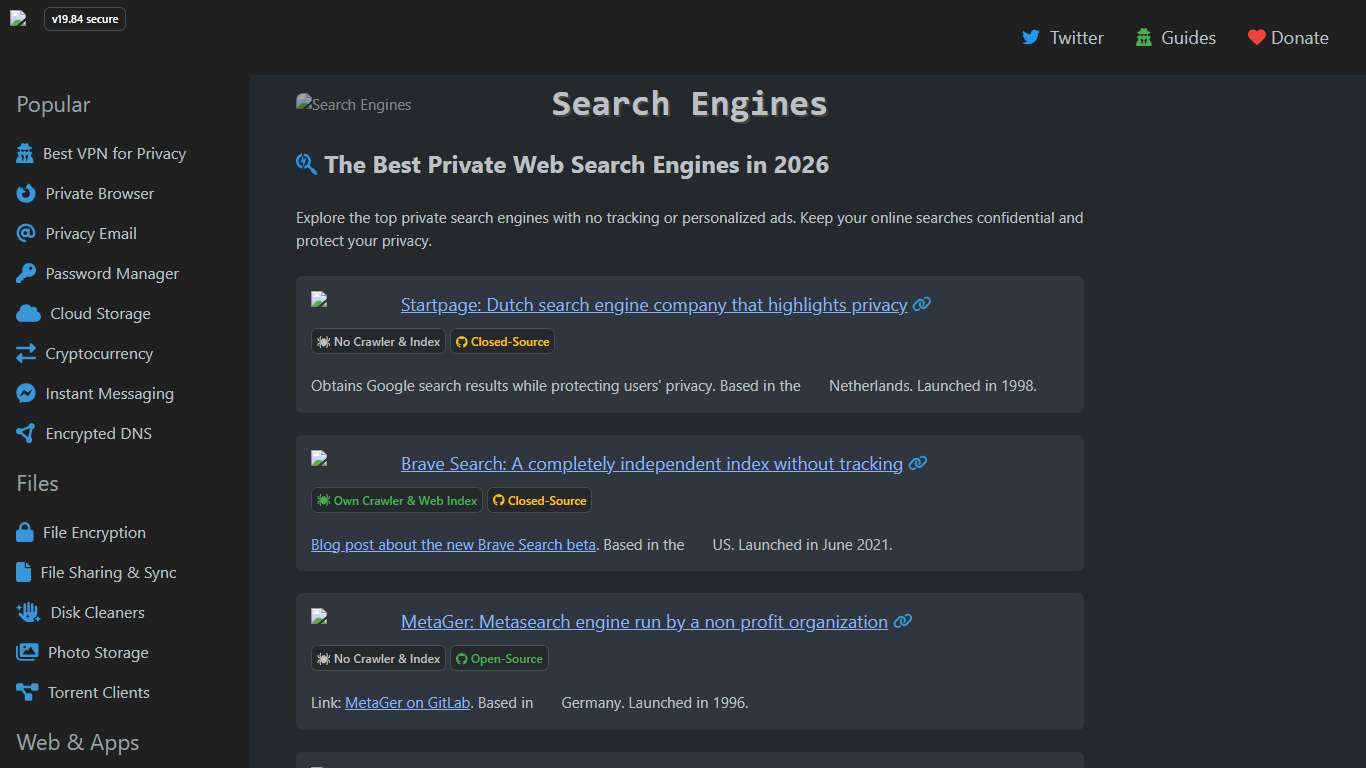Open the Cloud Storage cloud icon
Screen dimensions: 1366x768
pyautogui.click(x=26, y=313)
